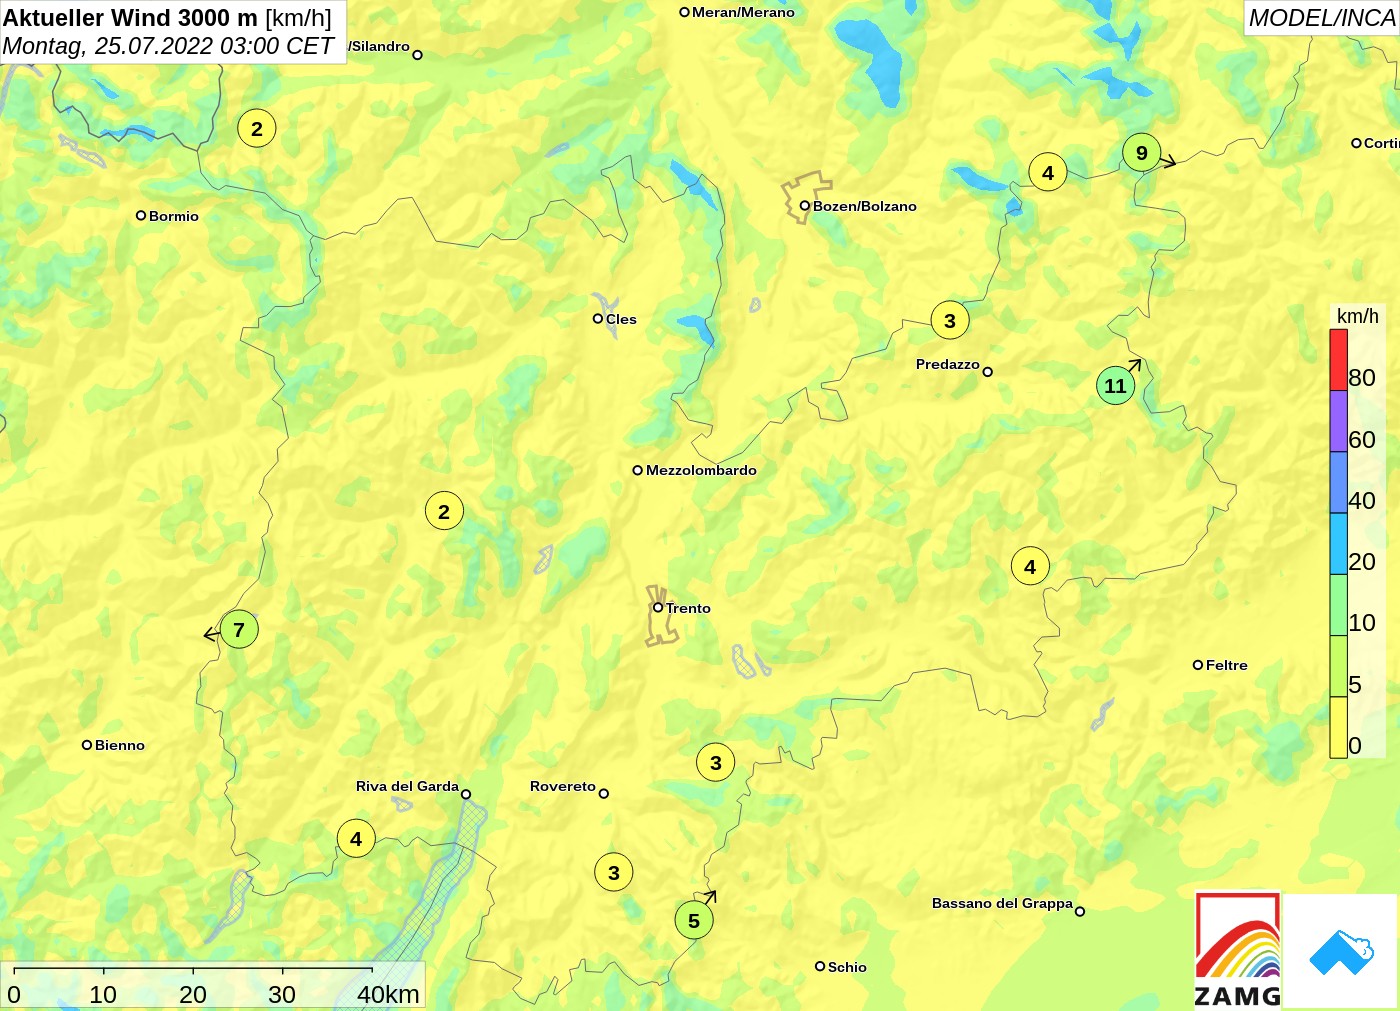
Task: Click the 4 marker east of Bozen/Bolzano
Action: 1048,173
